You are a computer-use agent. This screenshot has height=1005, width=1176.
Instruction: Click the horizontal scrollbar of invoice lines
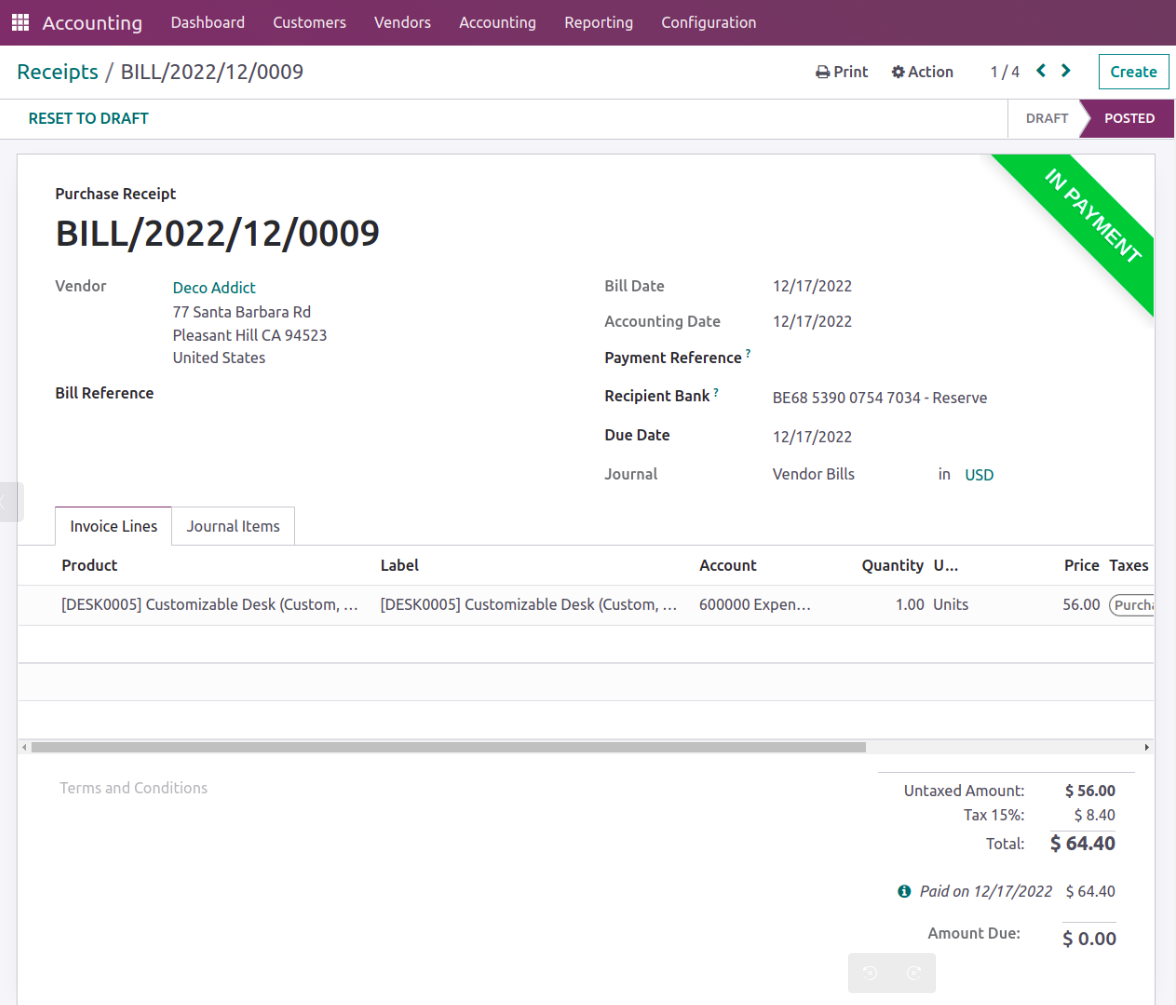click(448, 747)
